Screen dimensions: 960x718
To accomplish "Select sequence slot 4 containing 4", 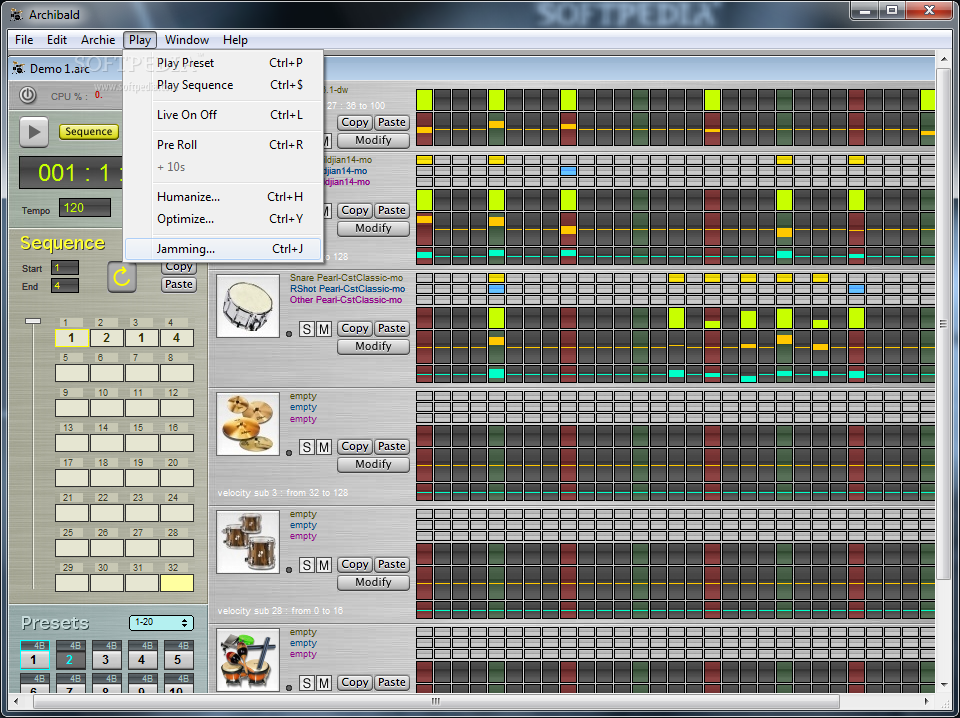I will coord(177,338).
